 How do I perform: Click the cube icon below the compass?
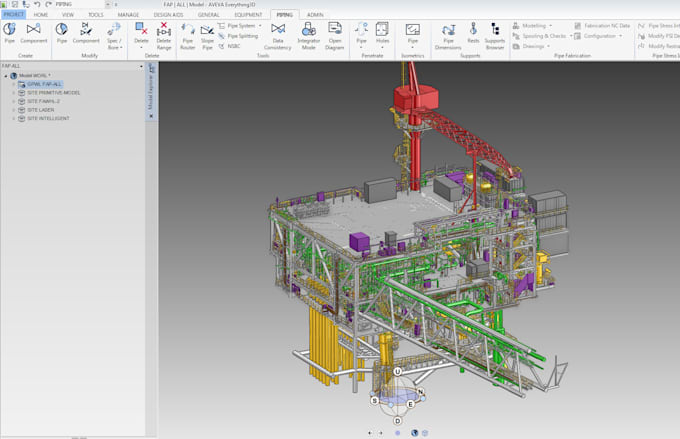click(x=425, y=433)
